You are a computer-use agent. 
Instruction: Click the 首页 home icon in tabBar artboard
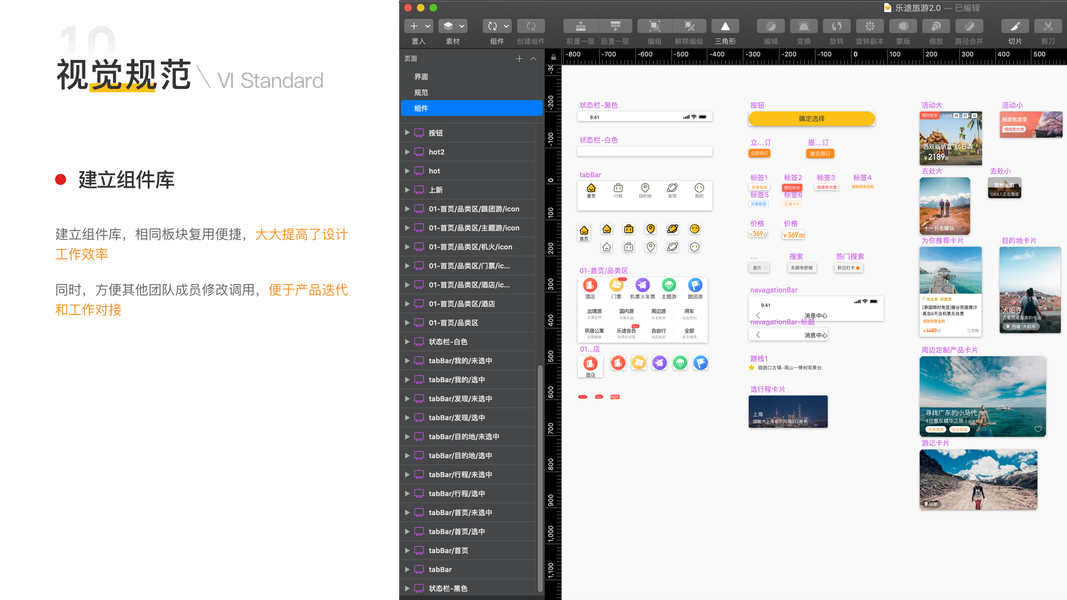click(x=591, y=188)
